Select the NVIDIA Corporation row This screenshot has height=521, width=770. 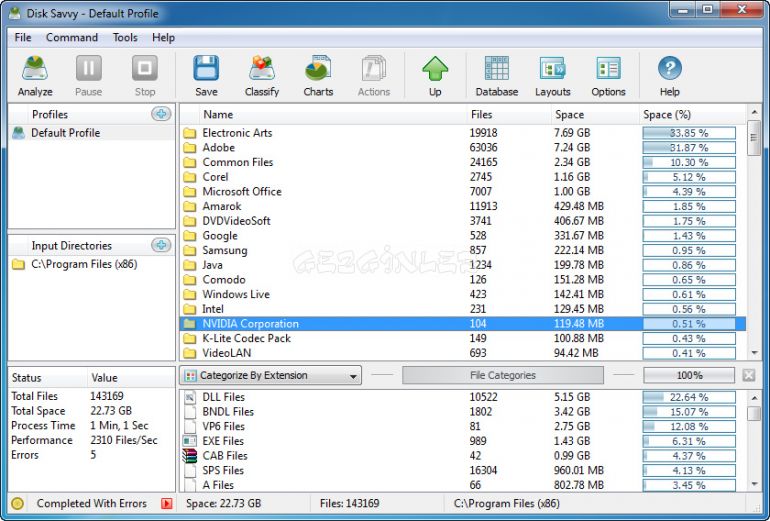coord(463,324)
